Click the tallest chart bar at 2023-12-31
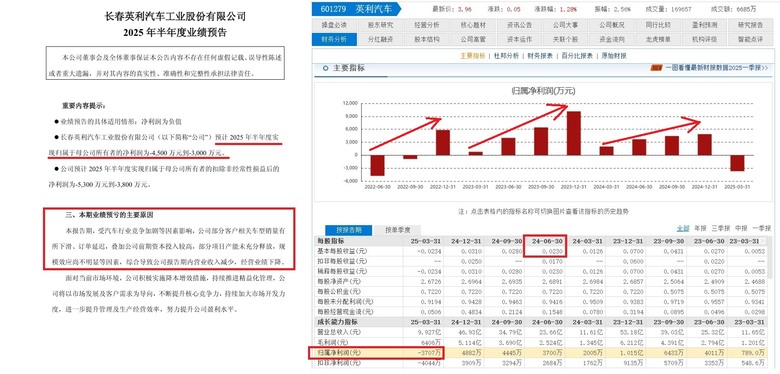This screenshot has width=780, height=374. click(x=574, y=133)
